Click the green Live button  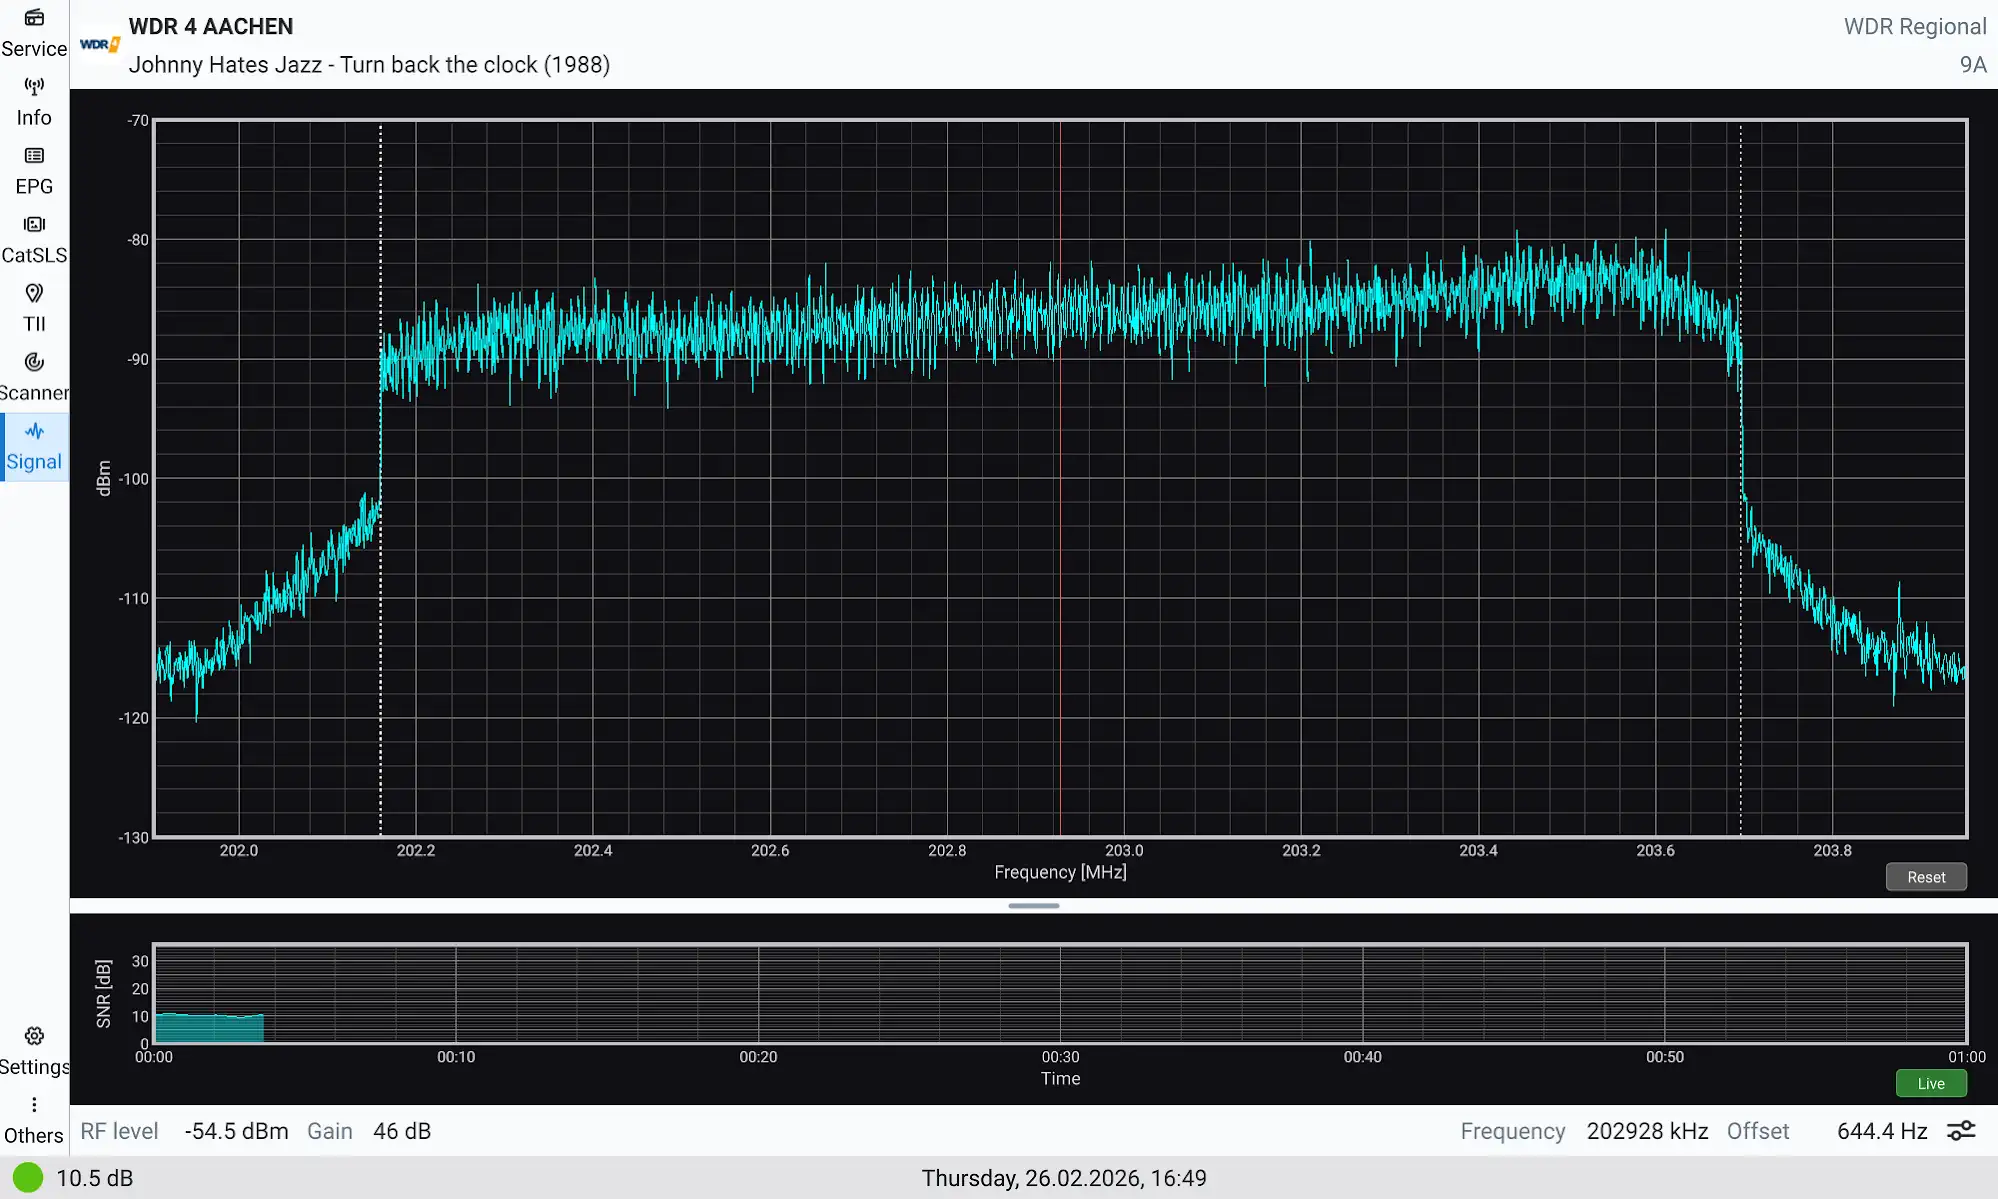[1931, 1083]
